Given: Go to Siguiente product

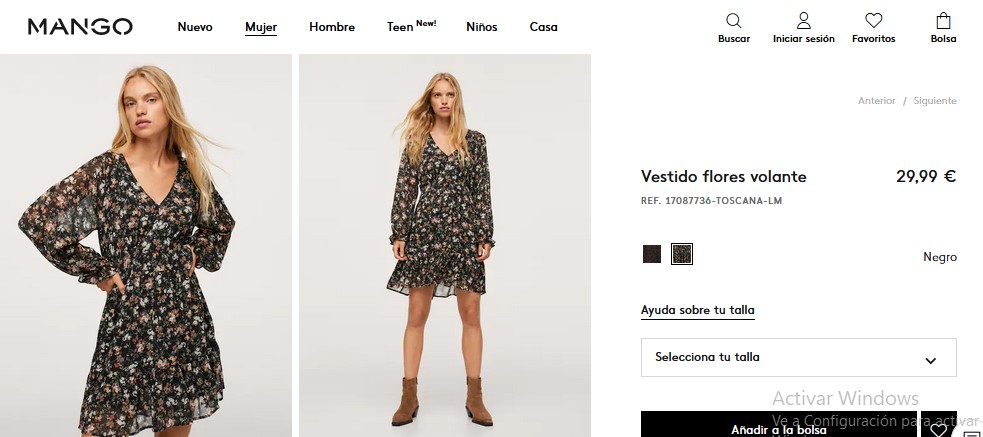Looking at the screenshot, I should 935,101.
